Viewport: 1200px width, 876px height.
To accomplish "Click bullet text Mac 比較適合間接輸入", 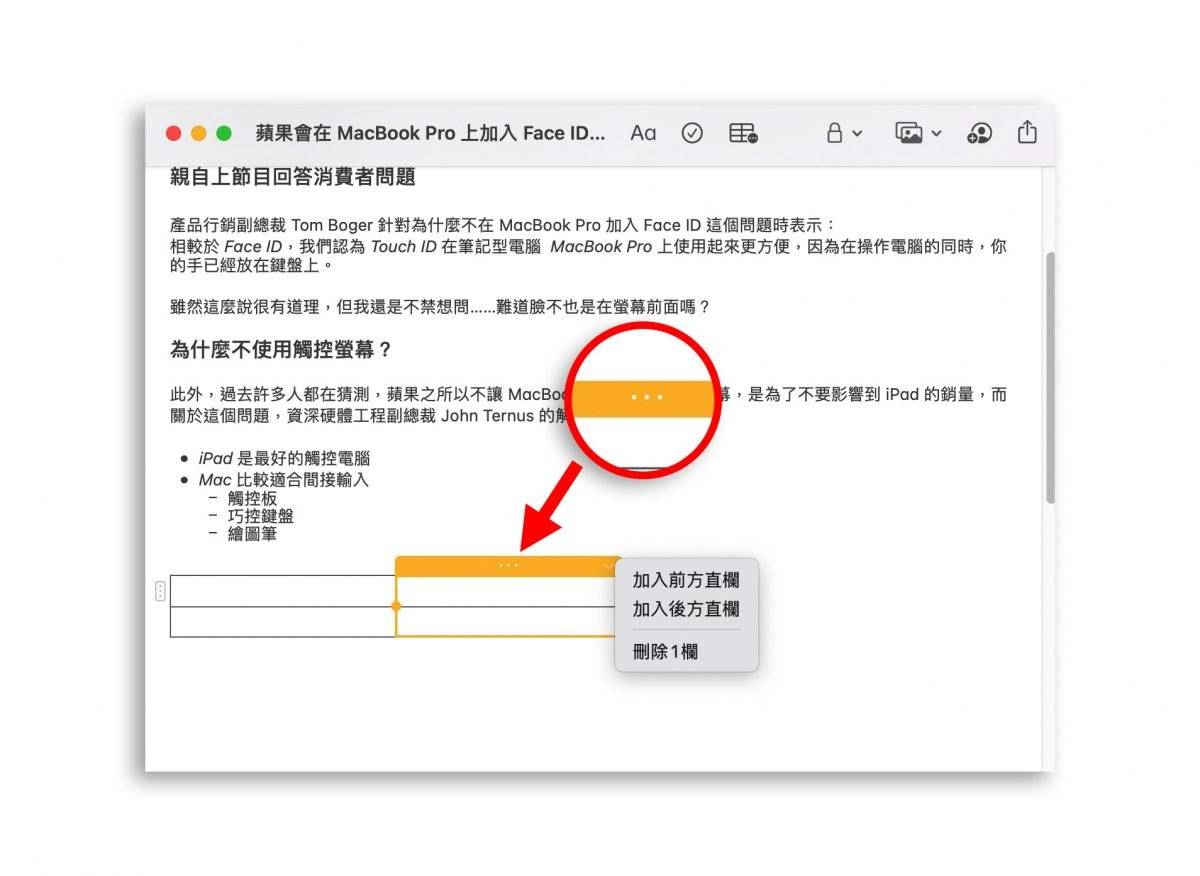I will coord(284,480).
